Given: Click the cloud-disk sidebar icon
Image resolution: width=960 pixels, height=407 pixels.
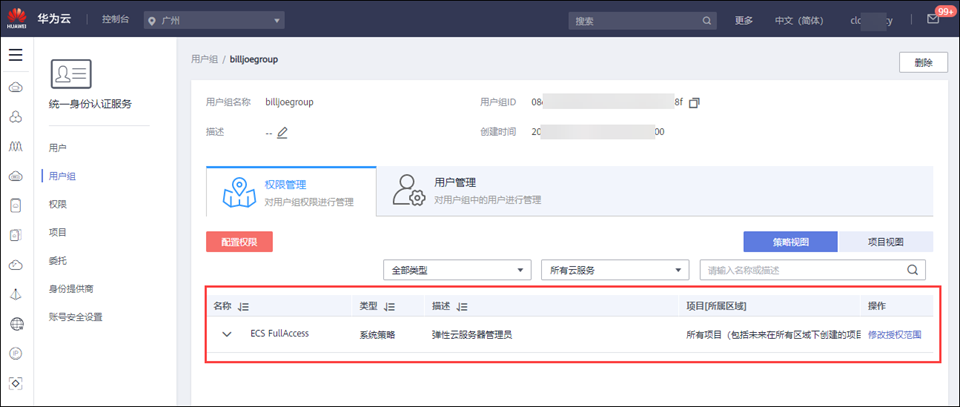Looking at the screenshot, I should tap(16, 176).
